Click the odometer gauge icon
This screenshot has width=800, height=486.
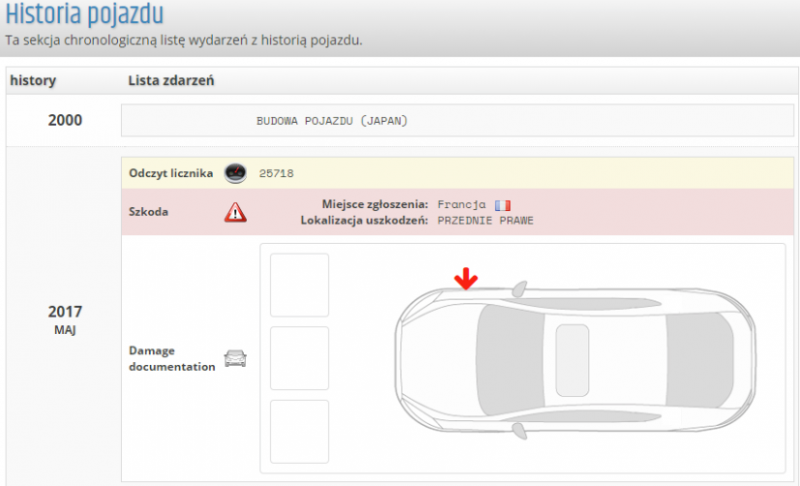pyautogui.click(x=235, y=173)
